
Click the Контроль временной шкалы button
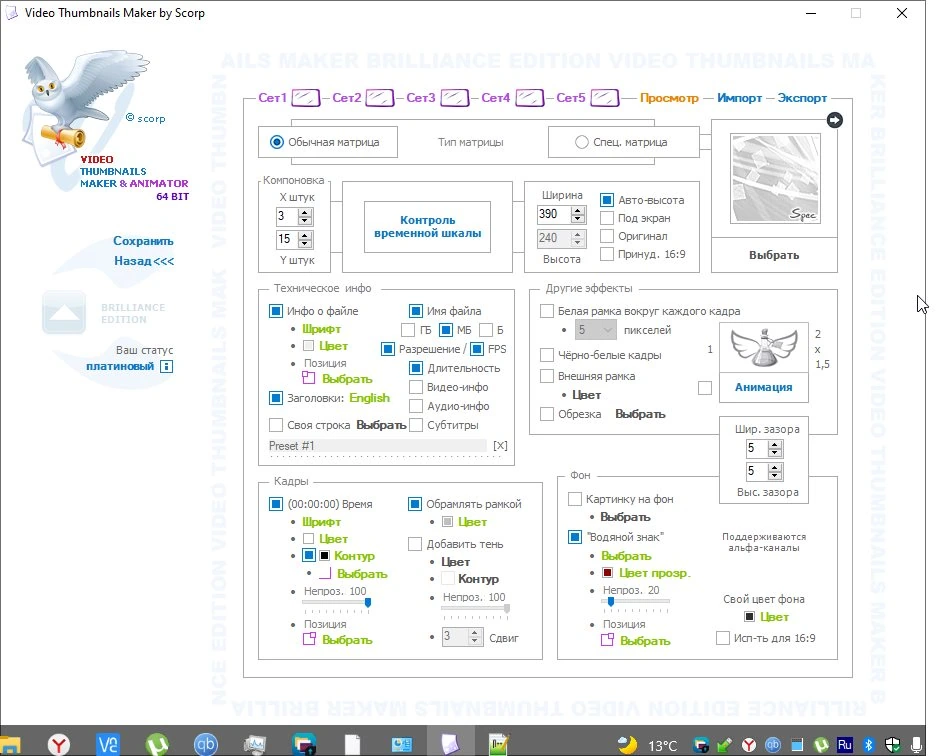pos(427,226)
